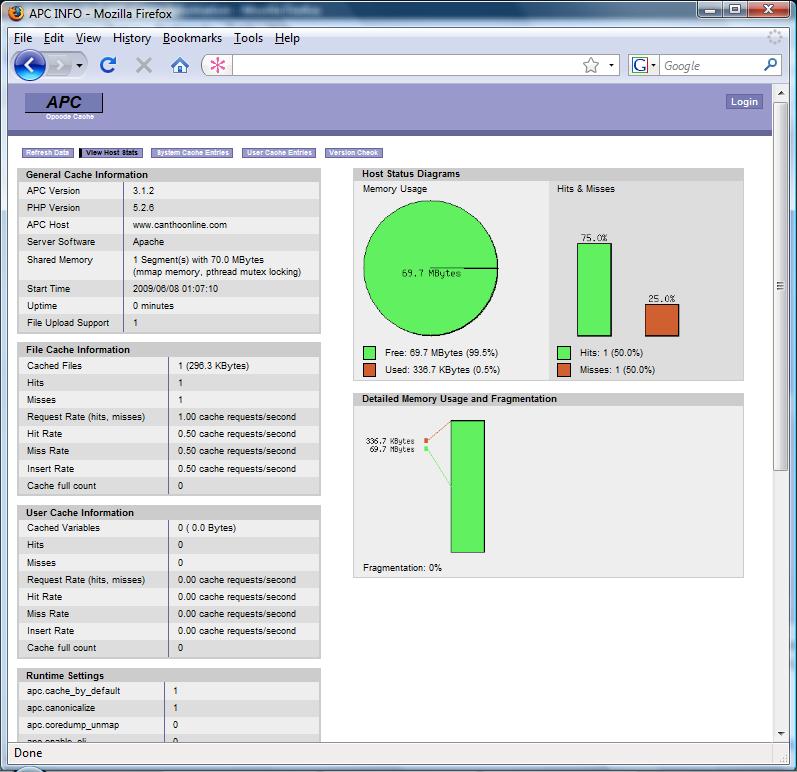Open User Cache Entries tab
This screenshot has width=797, height=772.
point(279,152)
